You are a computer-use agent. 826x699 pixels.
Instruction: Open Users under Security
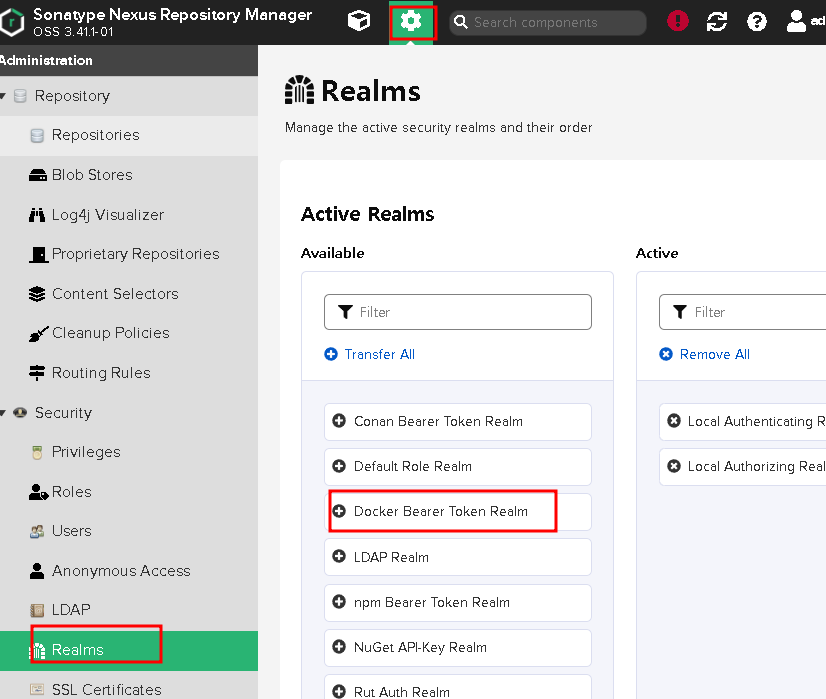(x=129, y=531)
